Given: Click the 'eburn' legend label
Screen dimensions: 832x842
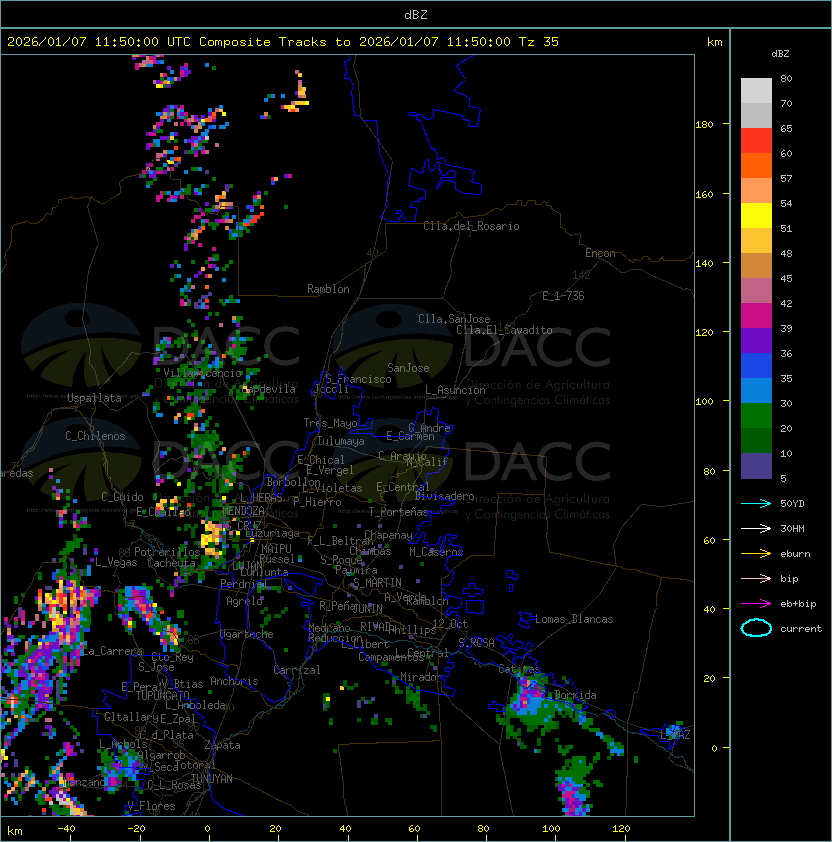Looking at the screenshot, I should (x=795, y=554).
